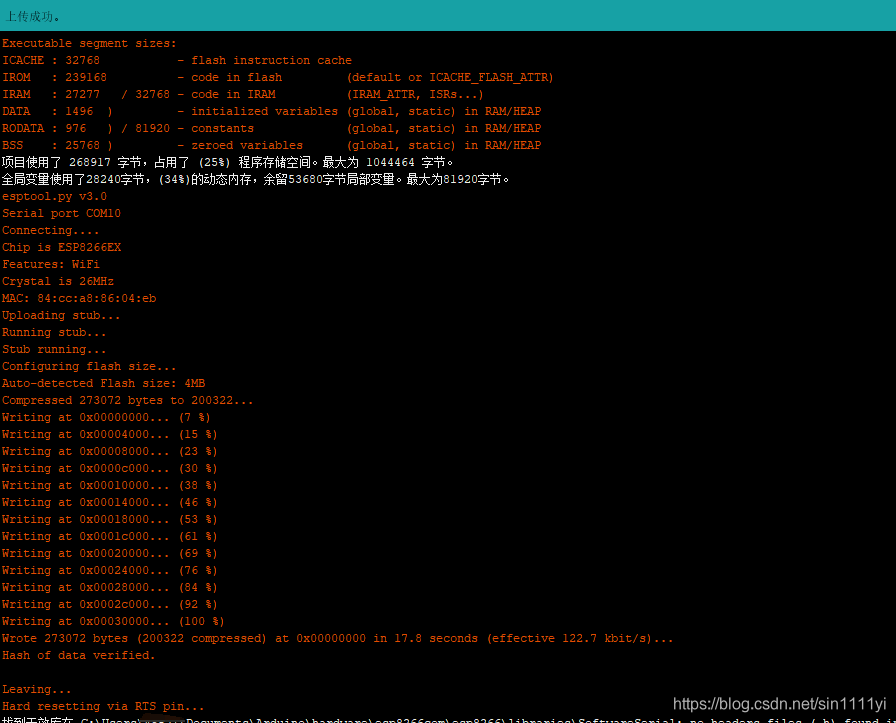
Task: Click the 'Hash of data verified.' line
Action: 79,656
